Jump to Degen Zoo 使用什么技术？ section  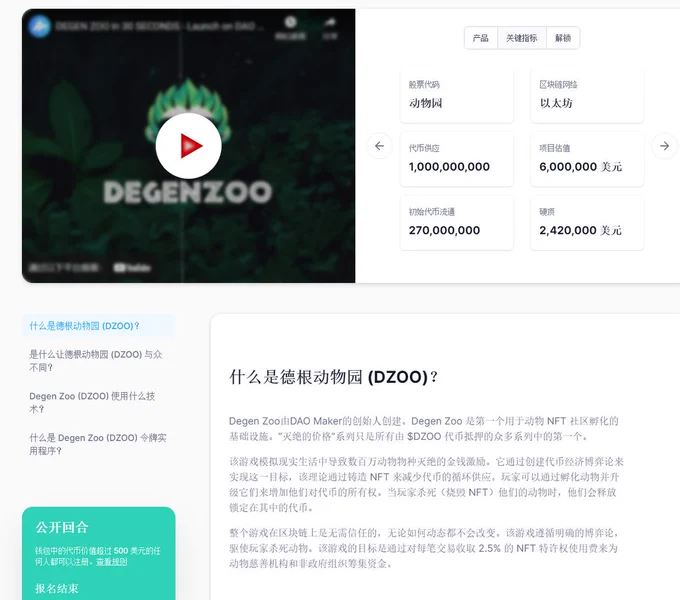92,402
